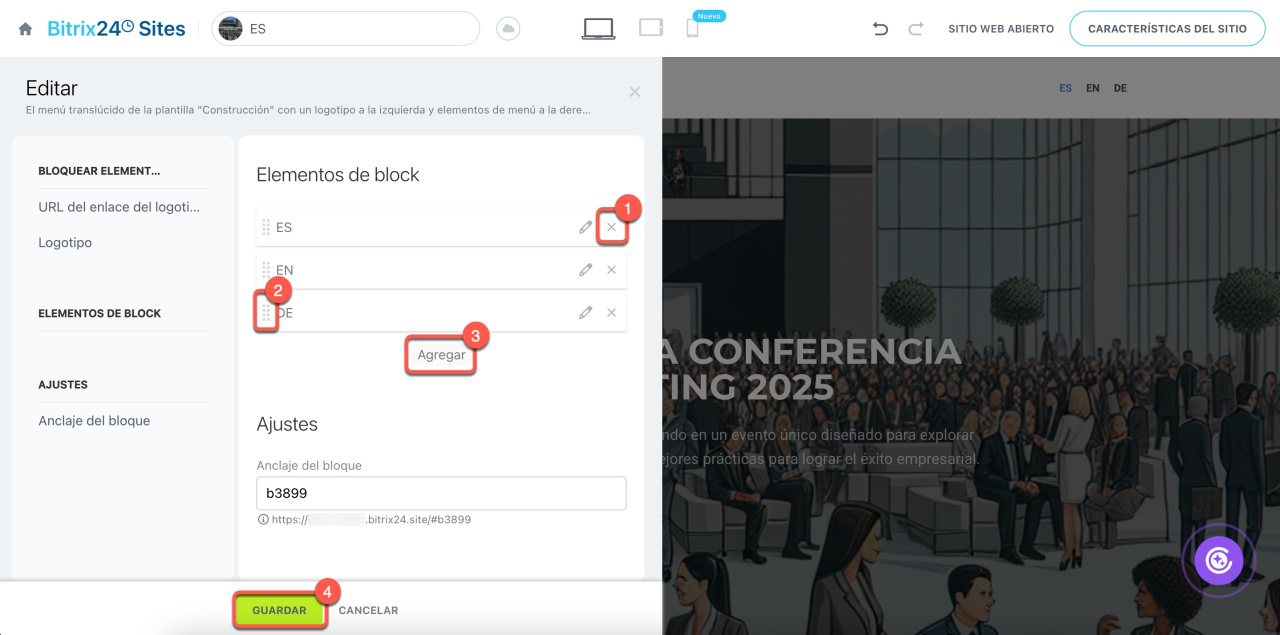Image resolution: width=1280 pixels, height=635 pixels.
Task: Save changes with GUARDAR
Action: (x=279, y=610)
